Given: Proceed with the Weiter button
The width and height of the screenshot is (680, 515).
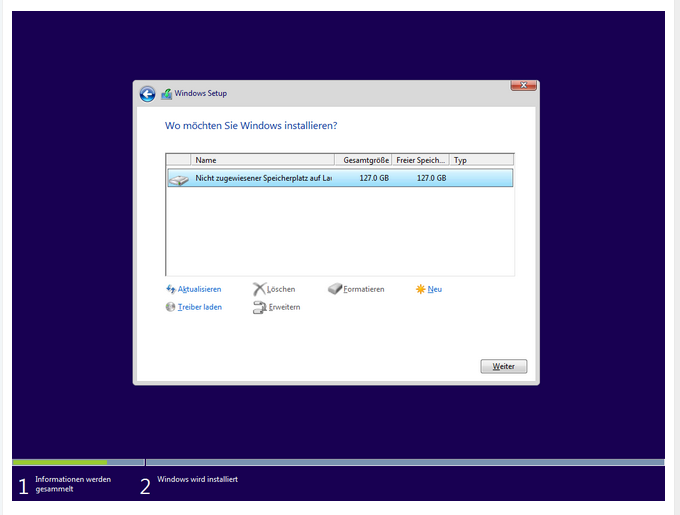Looking at the screenshot, I should (503, 366).
